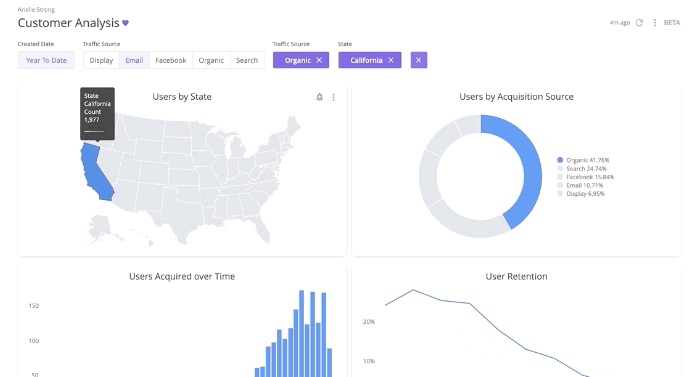
Task: Reload dashboard with the refresh icon
Action: (x=639, y=23)
